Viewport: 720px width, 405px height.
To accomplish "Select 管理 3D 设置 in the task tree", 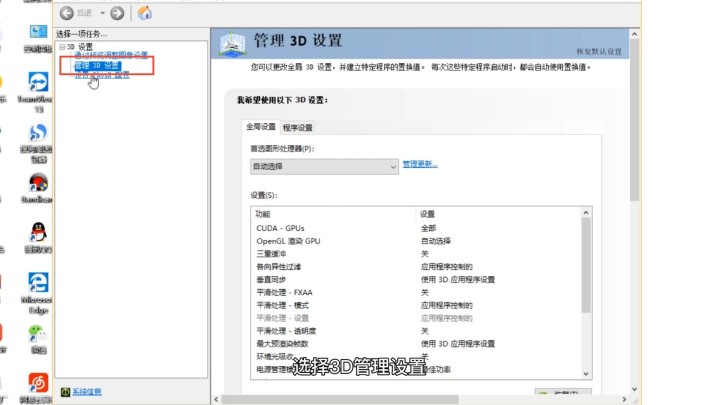I will coord(97,66).
